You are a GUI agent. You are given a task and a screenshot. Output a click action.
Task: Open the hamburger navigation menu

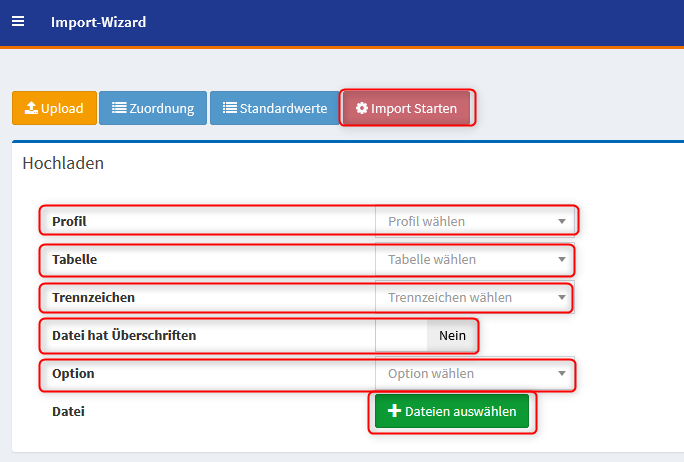(x=18, y=21)
